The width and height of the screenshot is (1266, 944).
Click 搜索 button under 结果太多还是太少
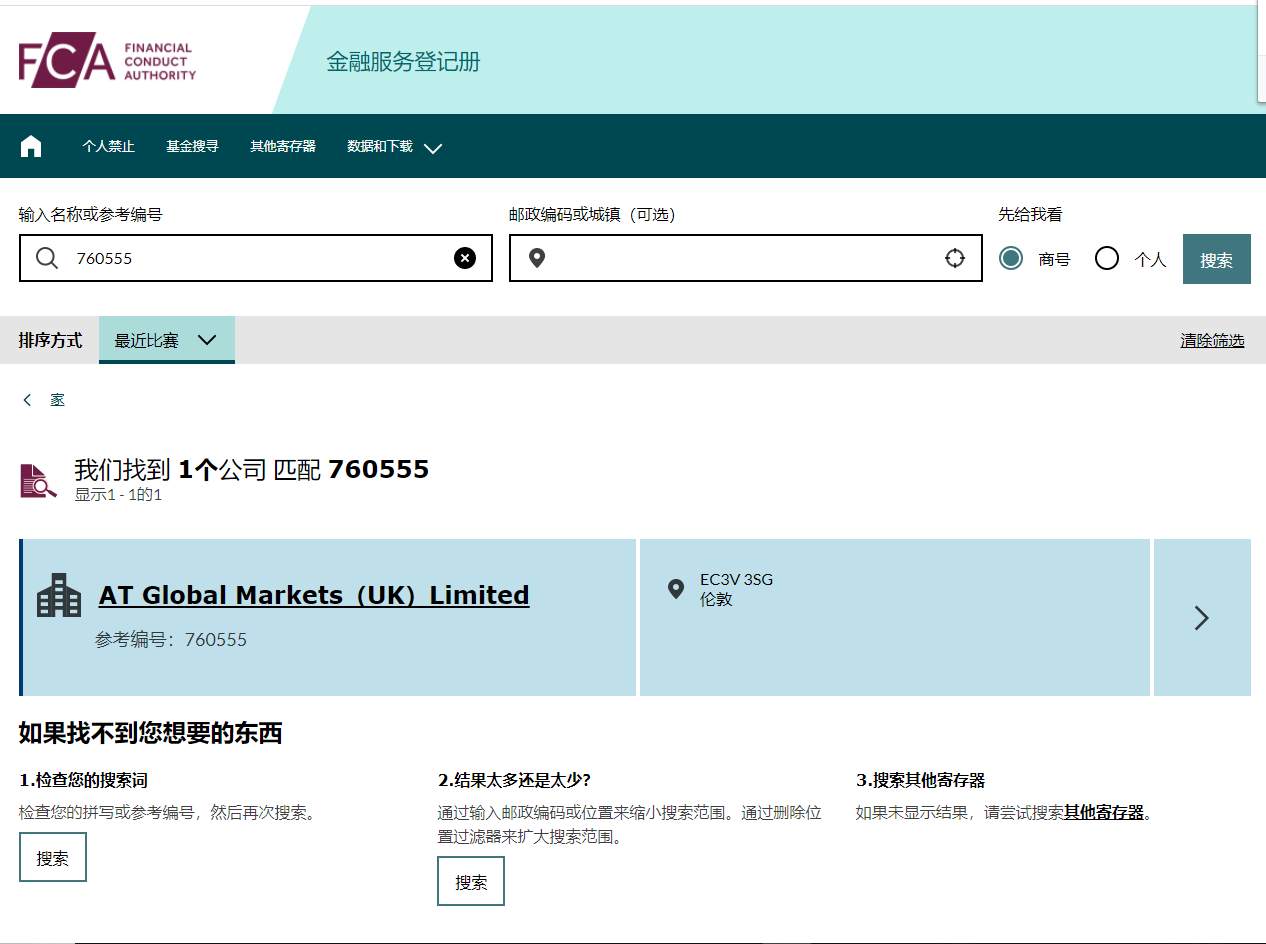(470, 881)
